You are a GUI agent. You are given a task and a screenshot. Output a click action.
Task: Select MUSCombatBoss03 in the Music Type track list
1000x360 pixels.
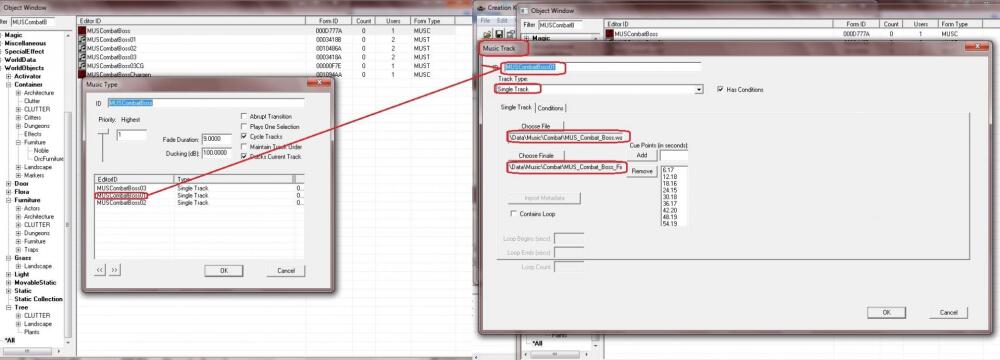[x=121, y=188]
